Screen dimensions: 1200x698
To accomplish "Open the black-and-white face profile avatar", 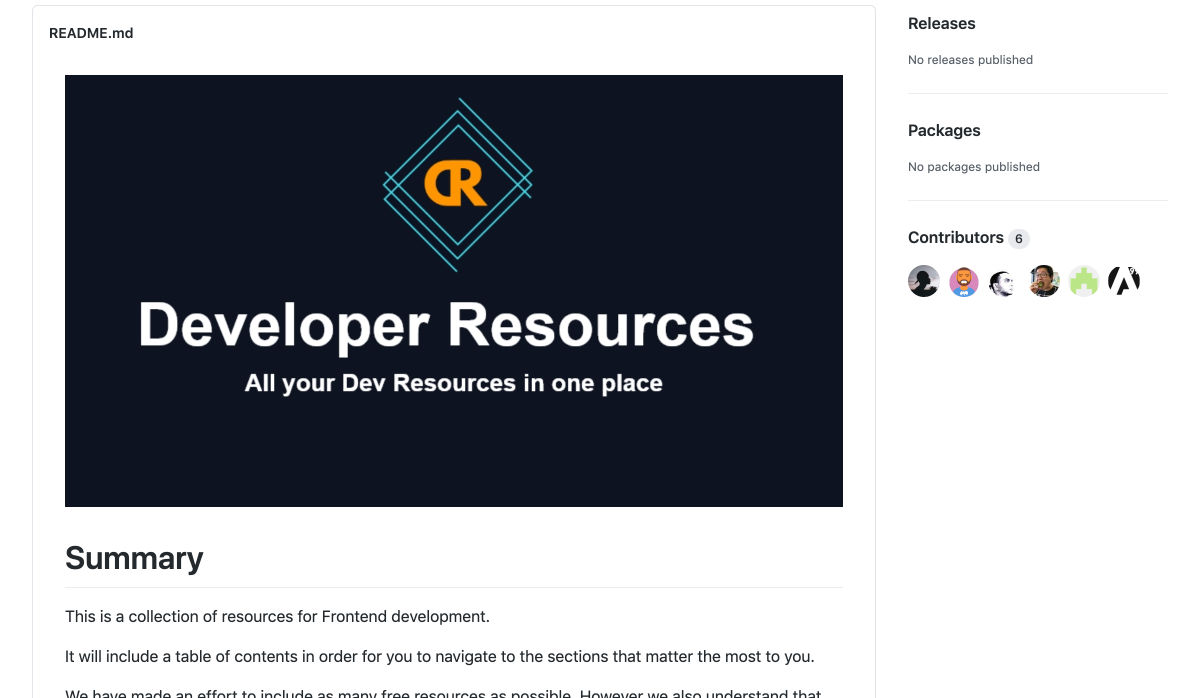I will 1004,281.
